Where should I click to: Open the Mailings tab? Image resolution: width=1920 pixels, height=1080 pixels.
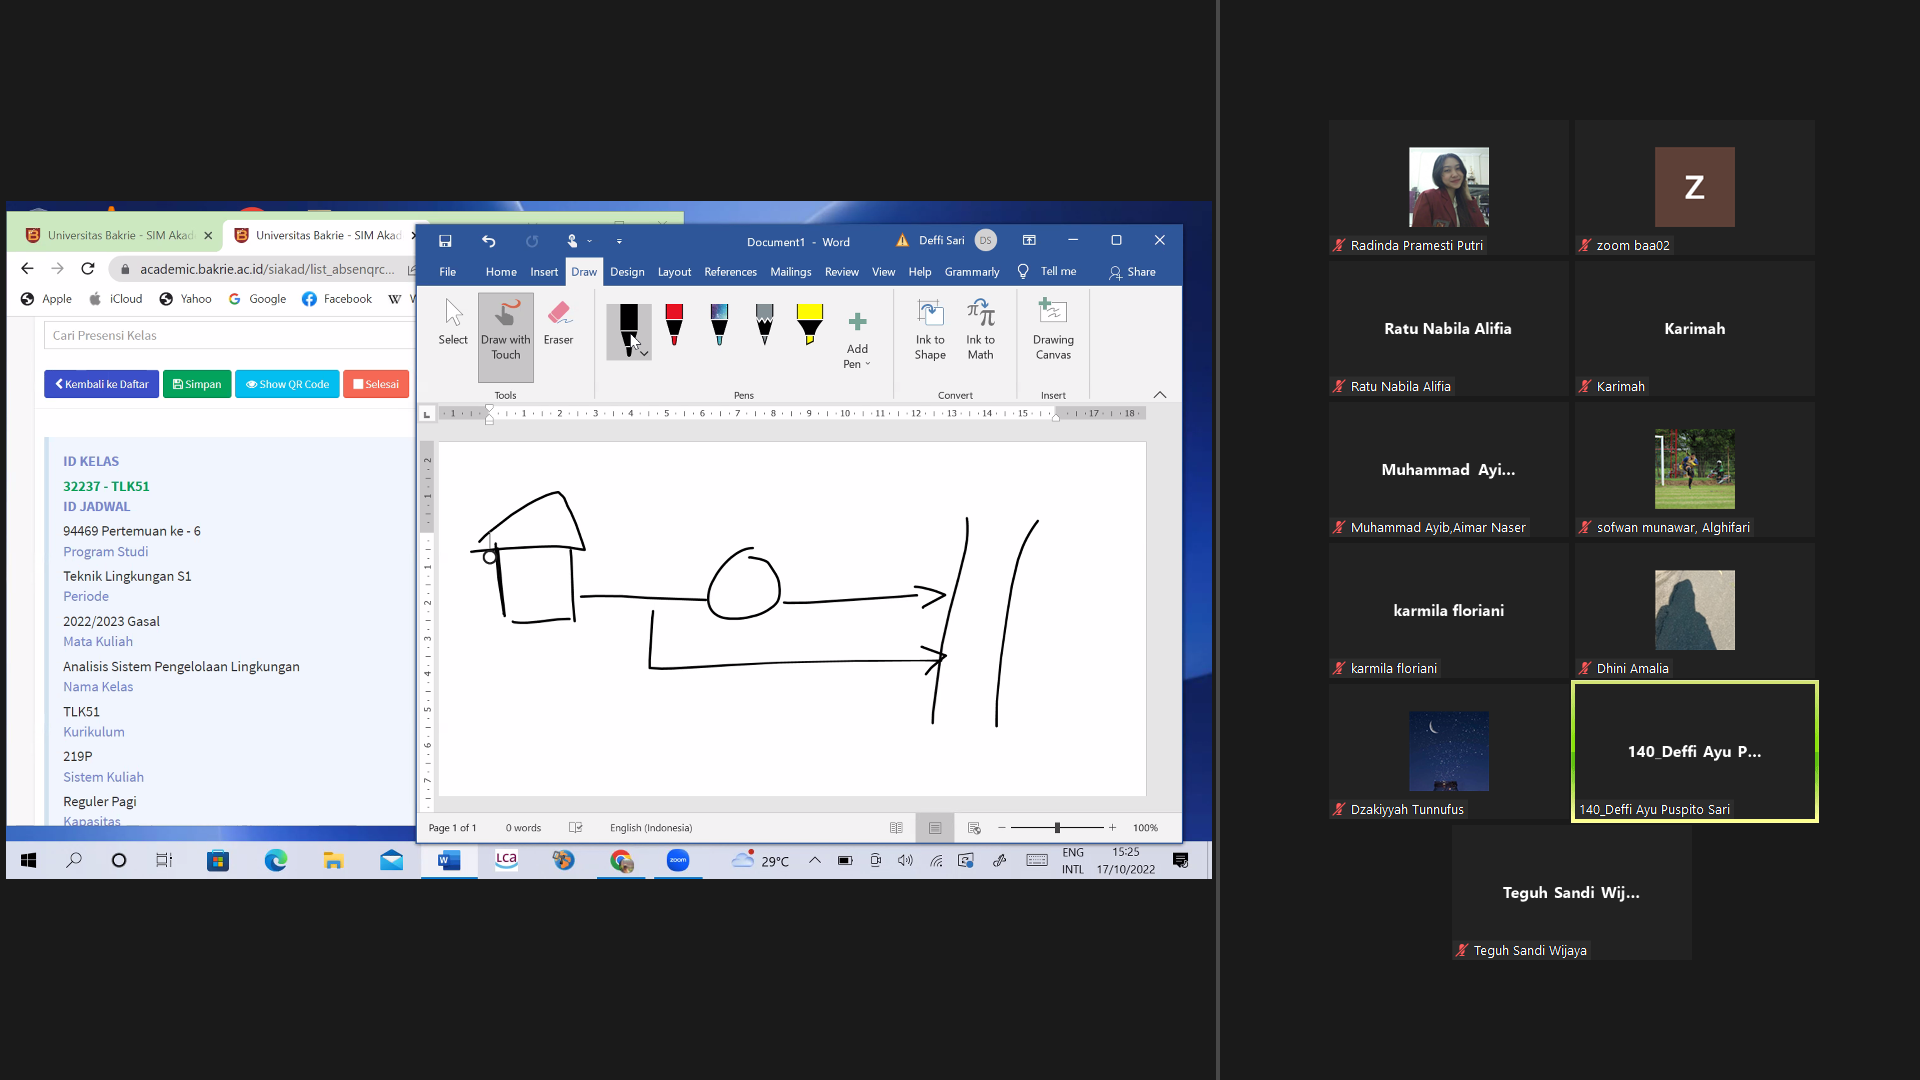click(790, 272)
